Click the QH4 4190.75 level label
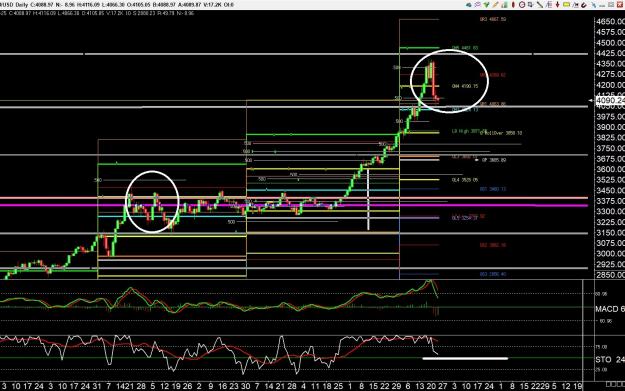Viewport: 625px width, 391px height. [x=465, y=86]
